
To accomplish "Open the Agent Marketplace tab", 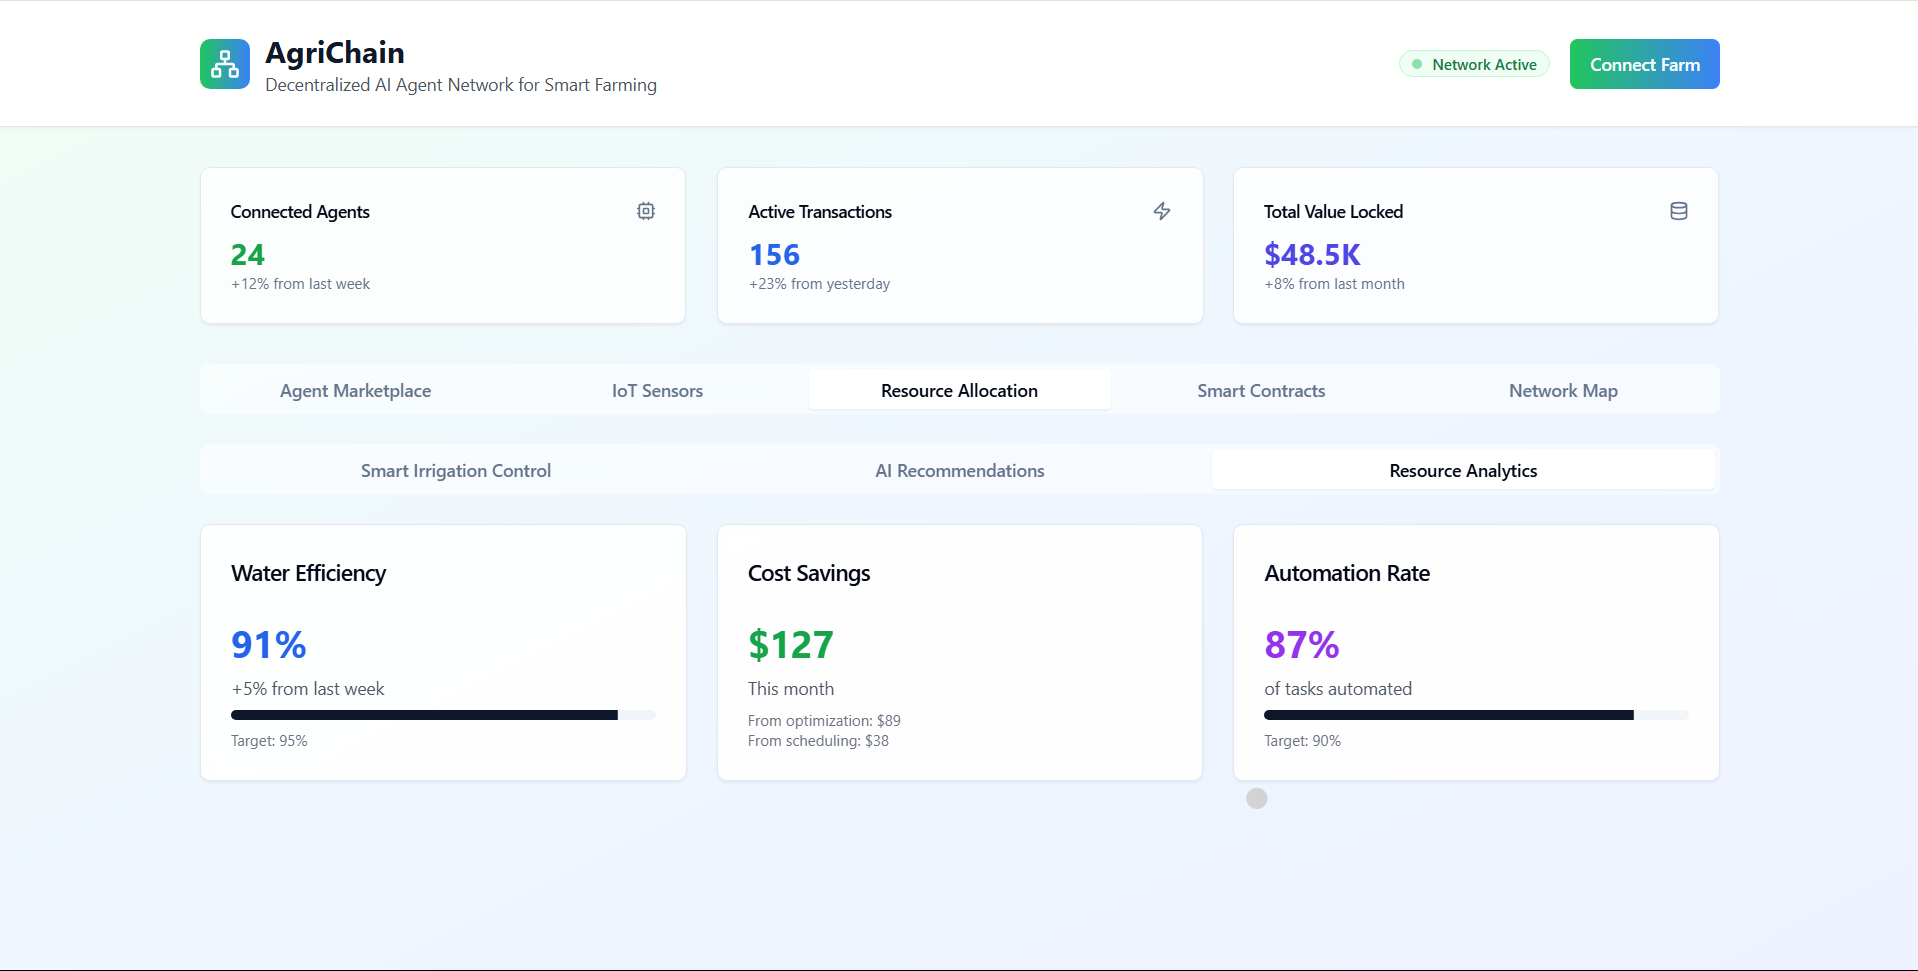I will [356, 390].
